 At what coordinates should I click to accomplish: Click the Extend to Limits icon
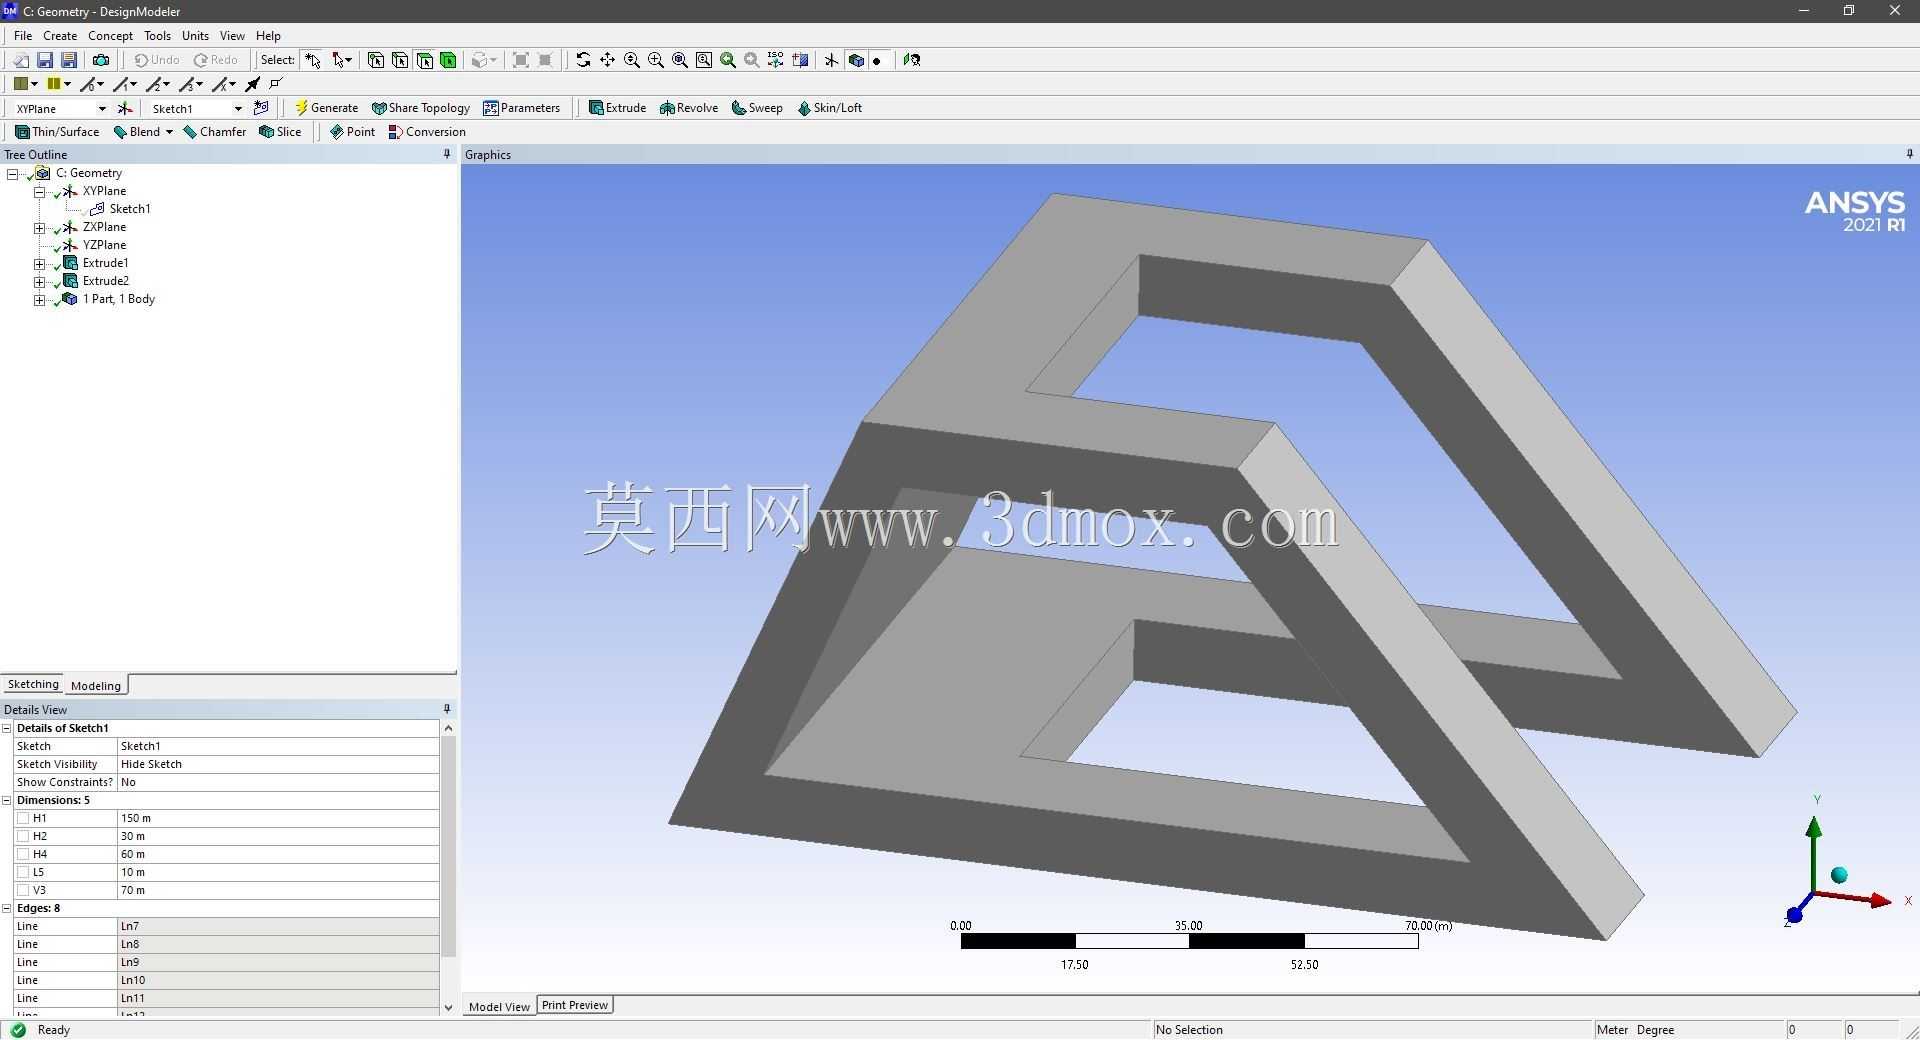521,60
